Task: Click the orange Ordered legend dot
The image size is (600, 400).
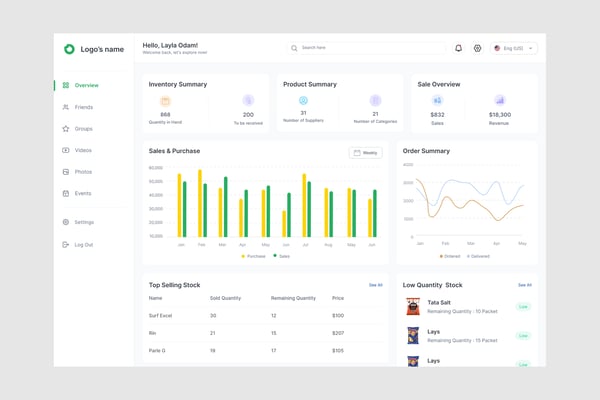Action: 441,256
